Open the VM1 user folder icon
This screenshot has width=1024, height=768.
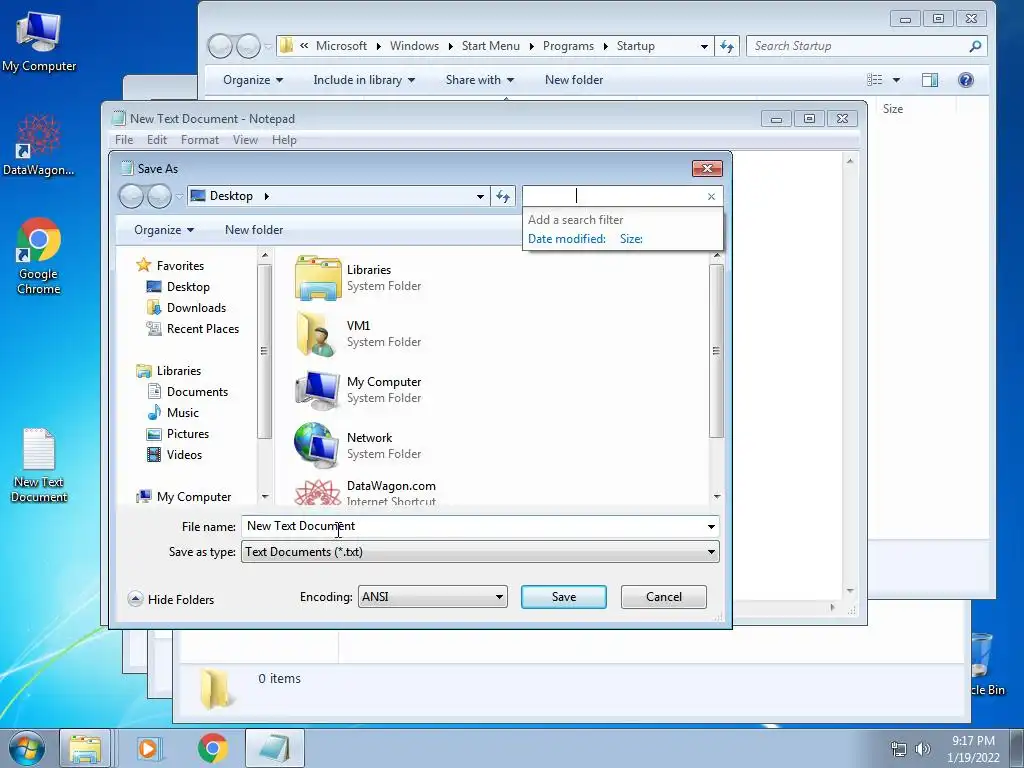tap(318, 334)
